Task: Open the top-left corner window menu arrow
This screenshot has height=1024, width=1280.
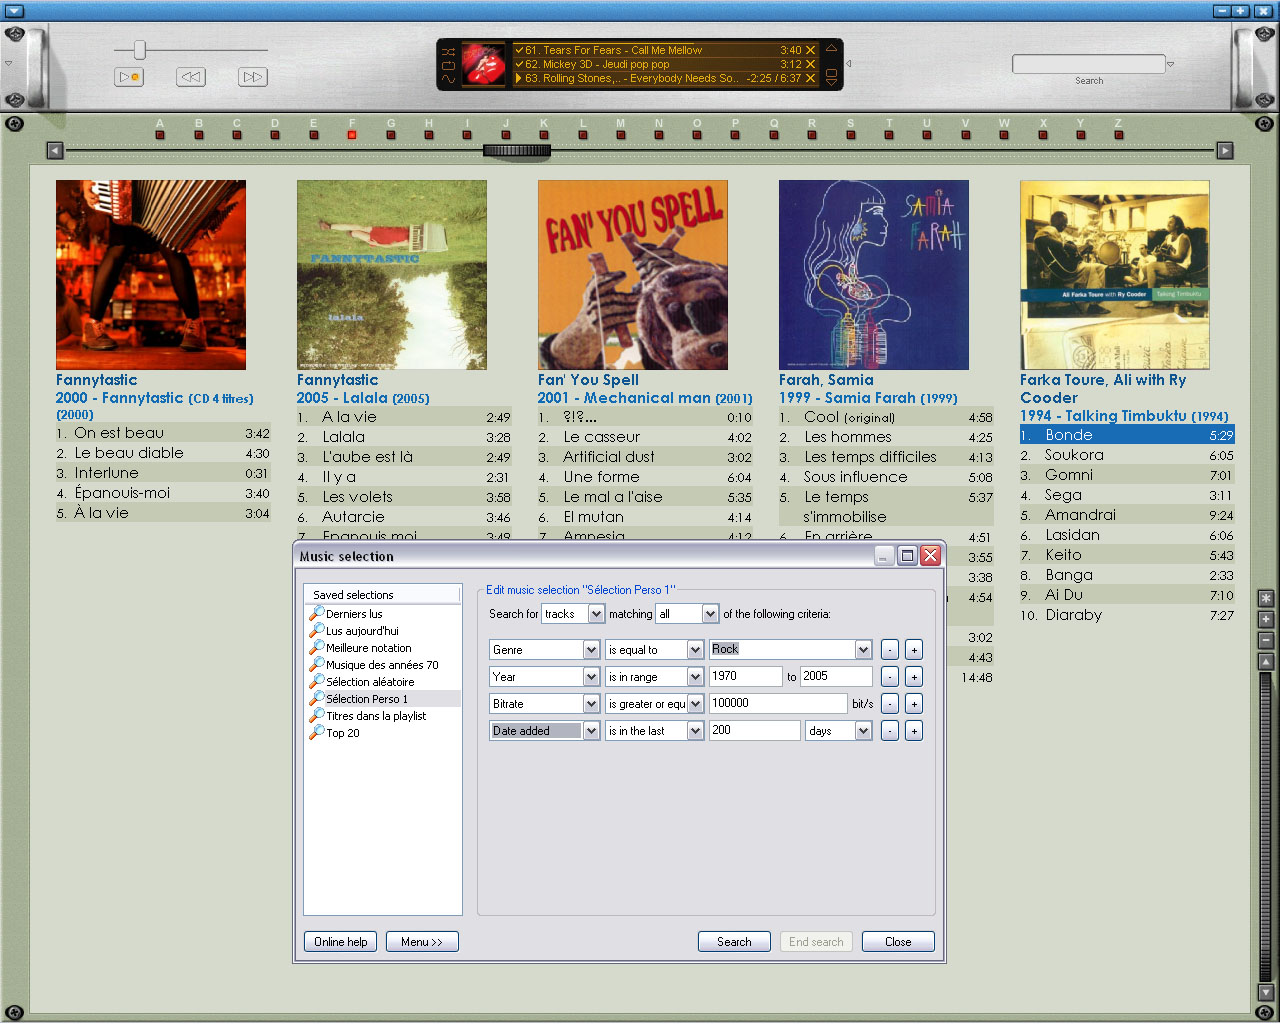Action: click(x=12, y=11)
